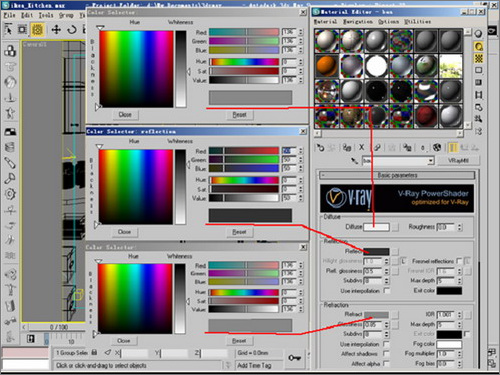Activate the Select and Move tool

pos(56,30)
